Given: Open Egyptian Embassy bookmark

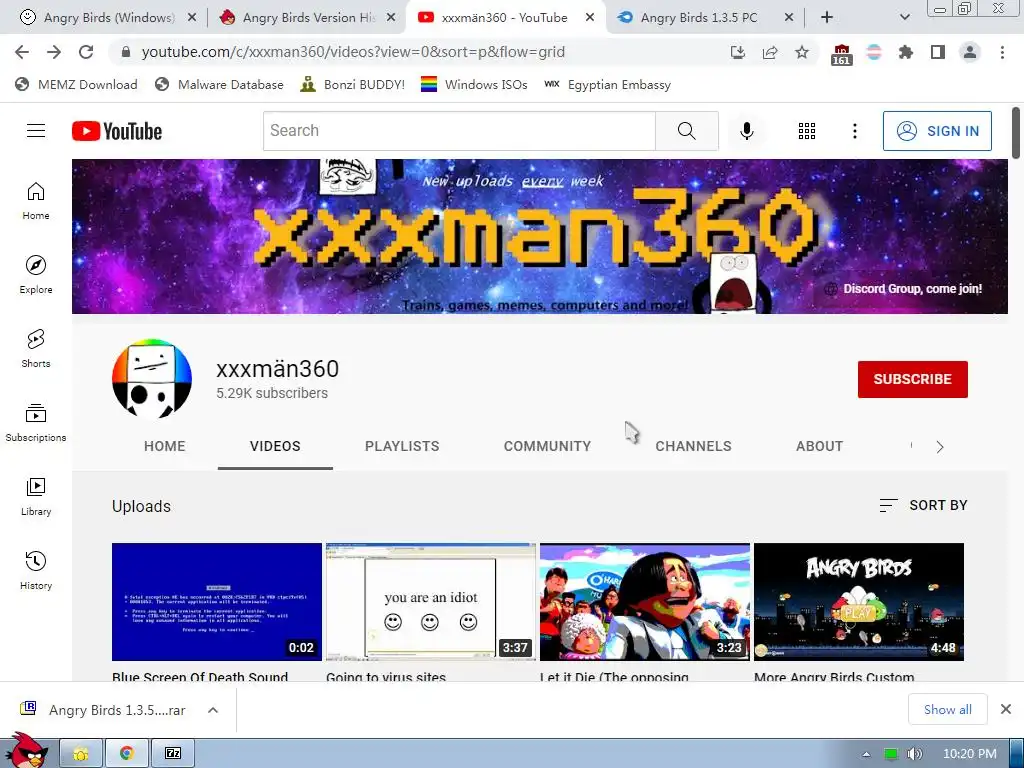Looking at the screenshot, I should [607, 84].
